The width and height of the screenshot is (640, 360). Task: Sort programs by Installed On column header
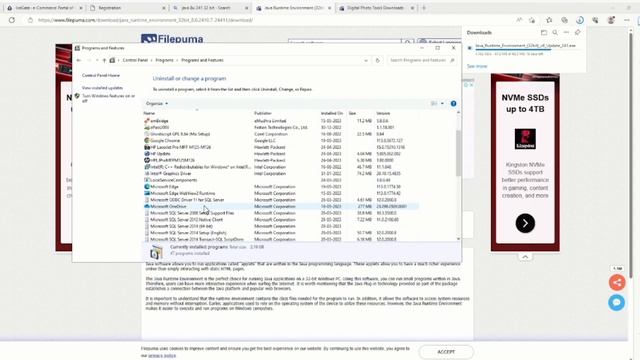pos(333,113)
